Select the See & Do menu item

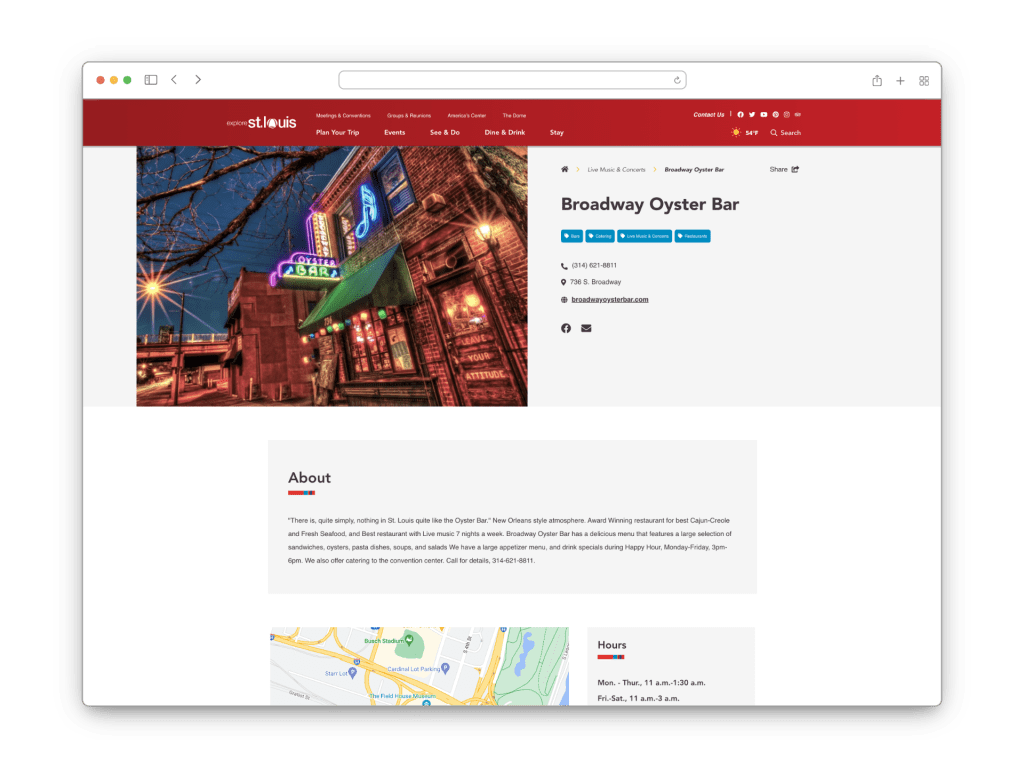click(445, 132)
